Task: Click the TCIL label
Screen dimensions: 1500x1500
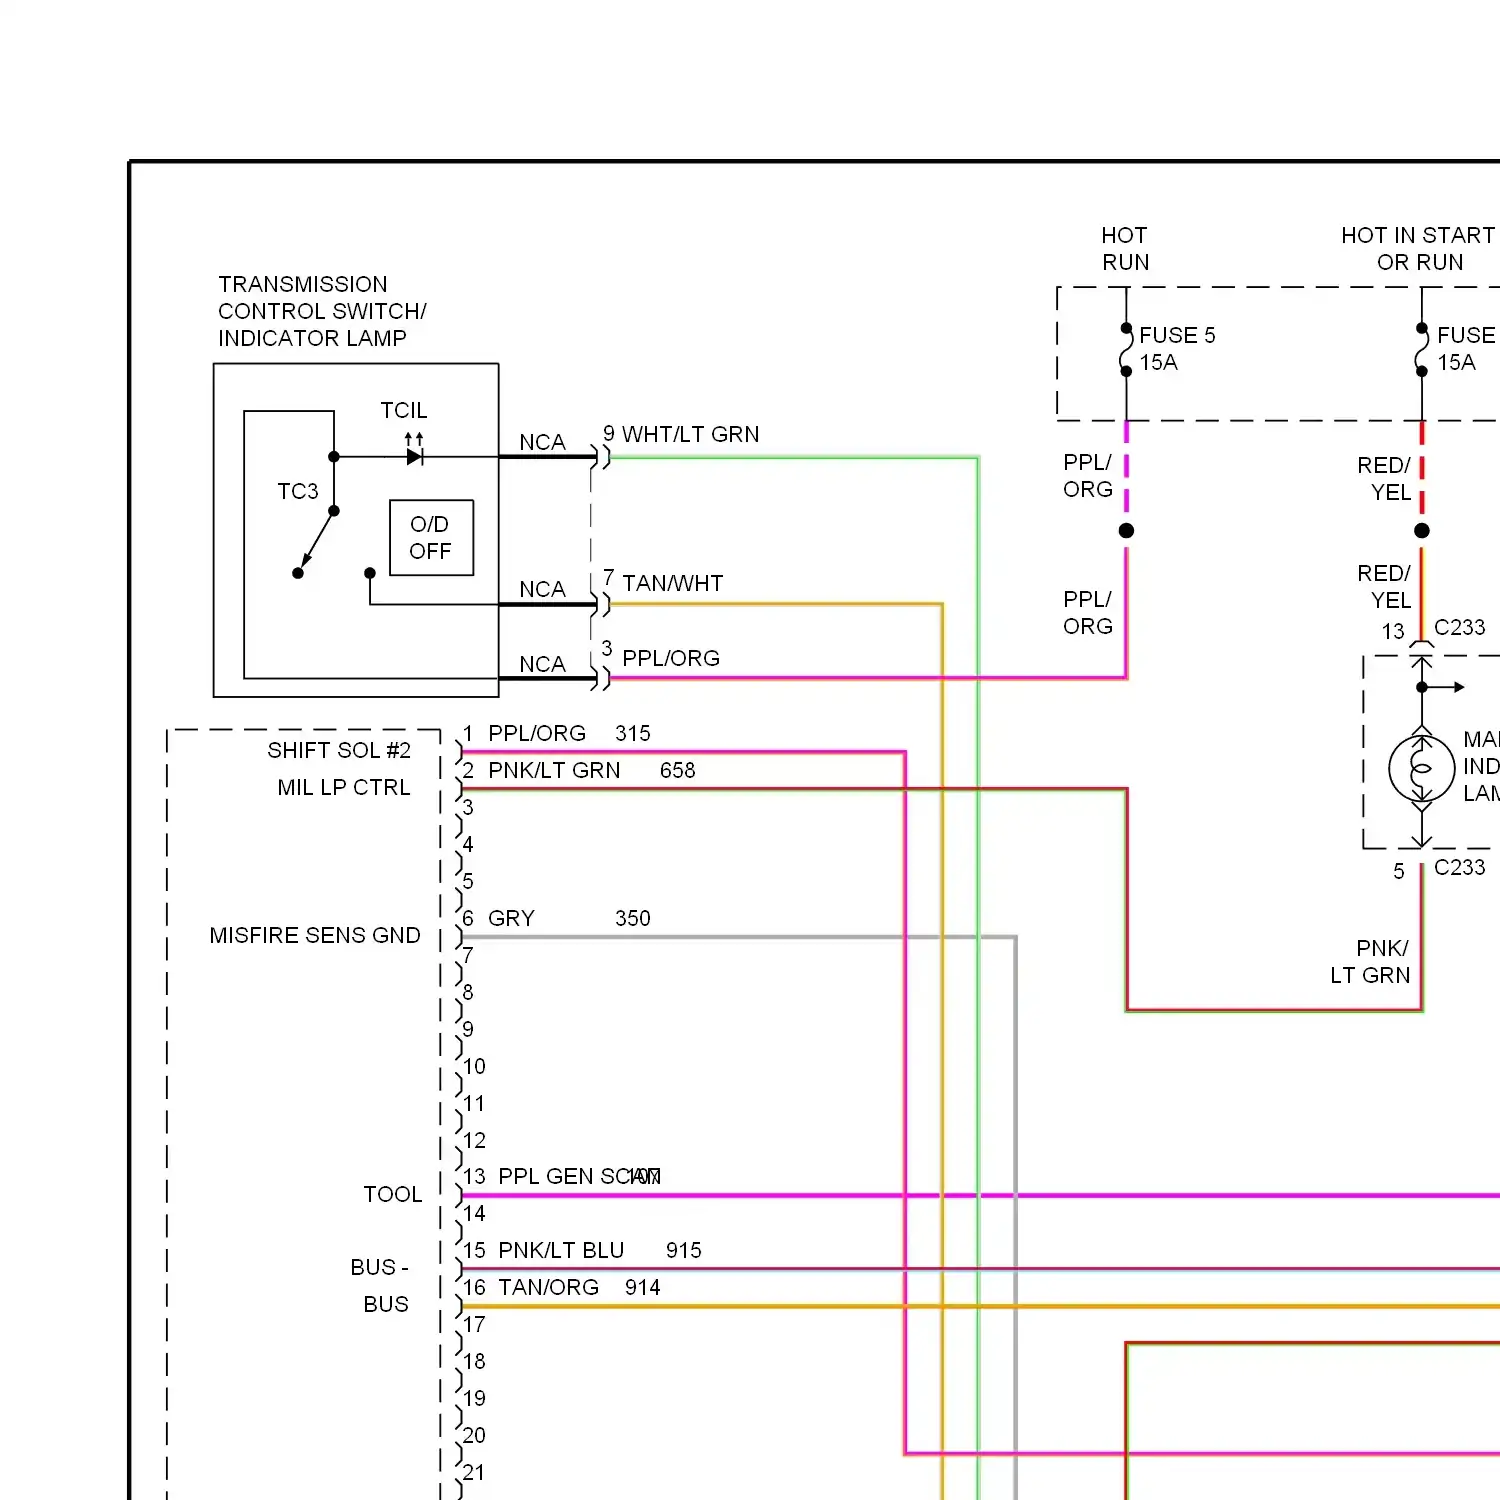Action: (404, 410)
